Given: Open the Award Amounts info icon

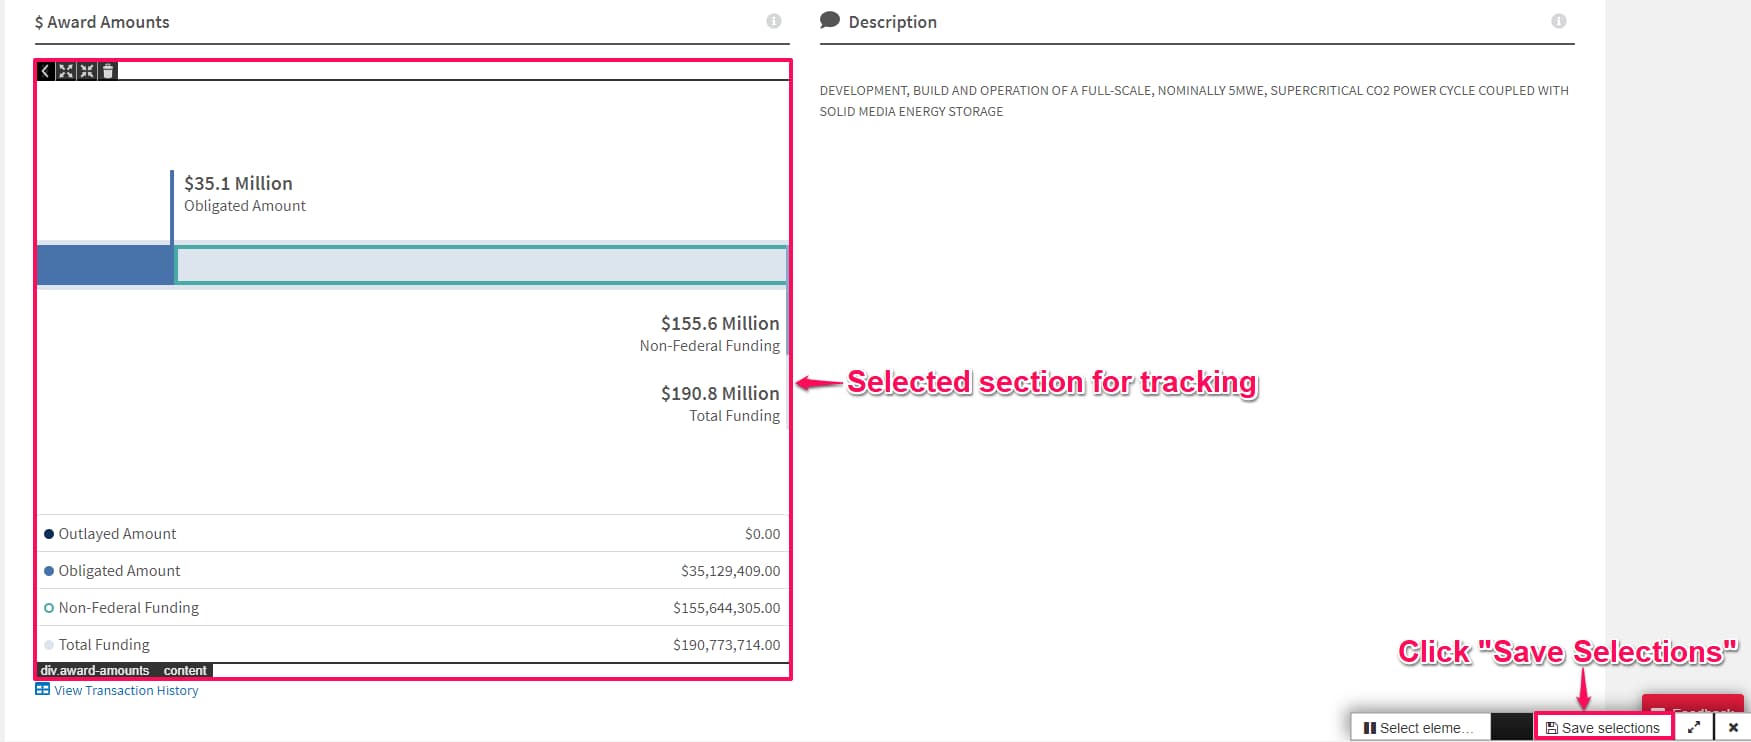Looking at the screenshot, I should (x=772, y=21).
